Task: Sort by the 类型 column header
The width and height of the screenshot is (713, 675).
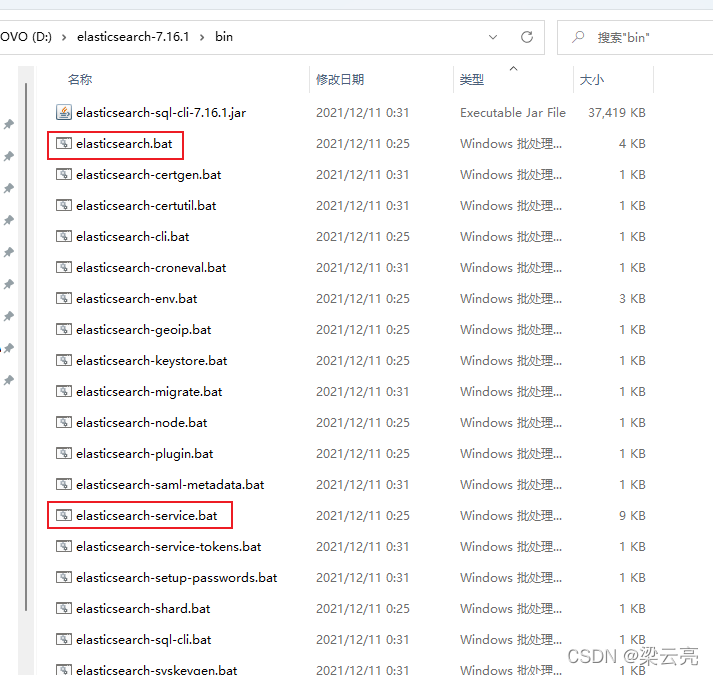Action: coord(472,80)
